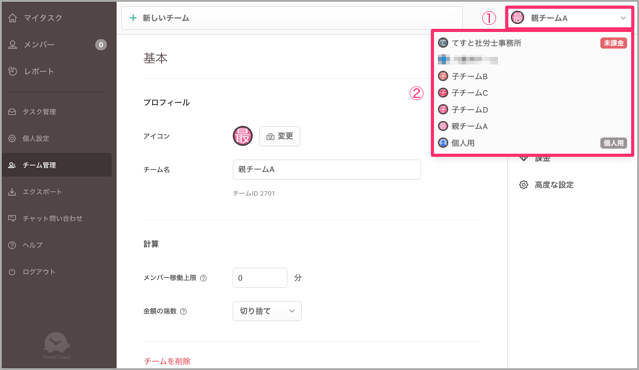Viewport: 639px width, 370px height.
Task: Click the 未課金 badge
Action: [x=613, y=43]
